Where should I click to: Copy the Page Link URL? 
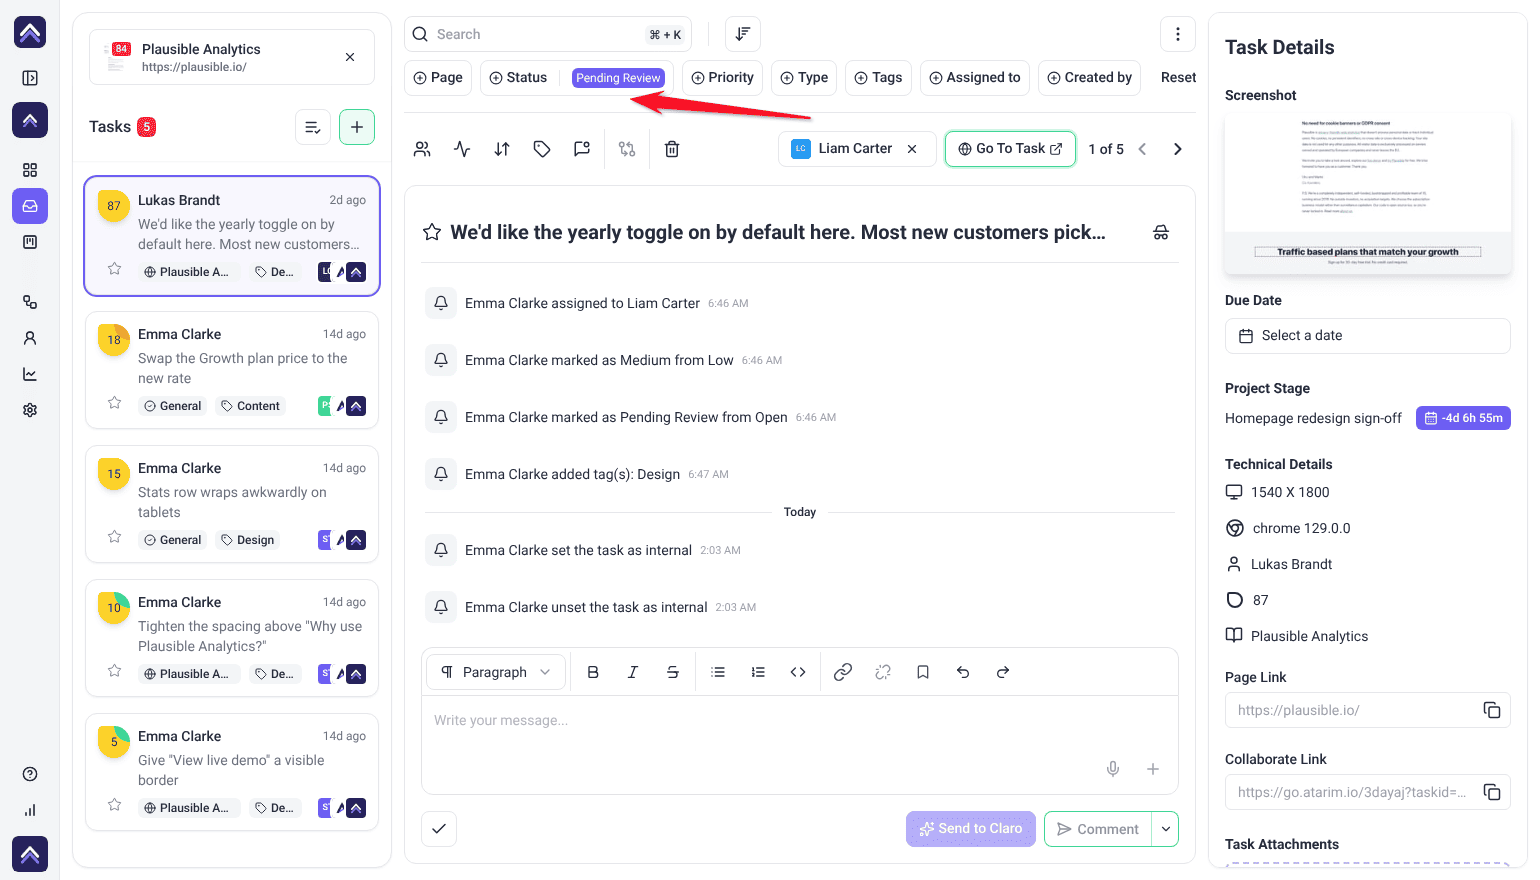1492,710
